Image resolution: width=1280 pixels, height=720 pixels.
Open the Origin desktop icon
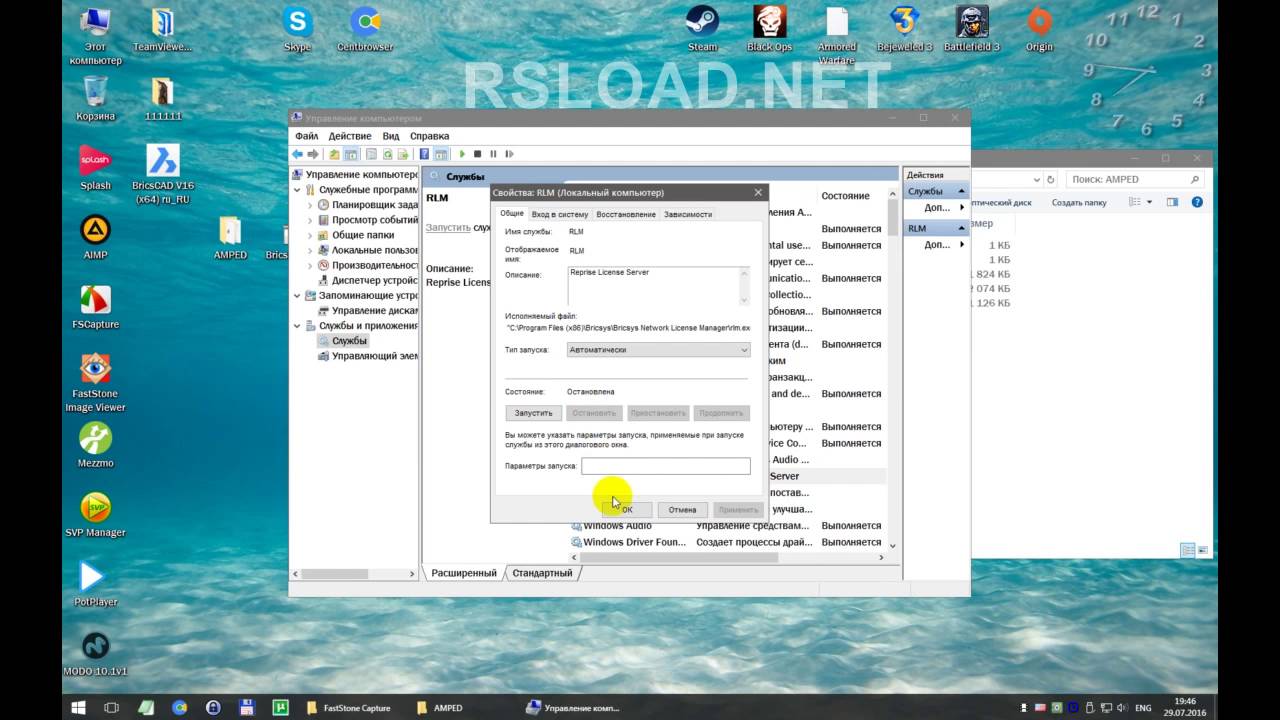click(1040, 28)
